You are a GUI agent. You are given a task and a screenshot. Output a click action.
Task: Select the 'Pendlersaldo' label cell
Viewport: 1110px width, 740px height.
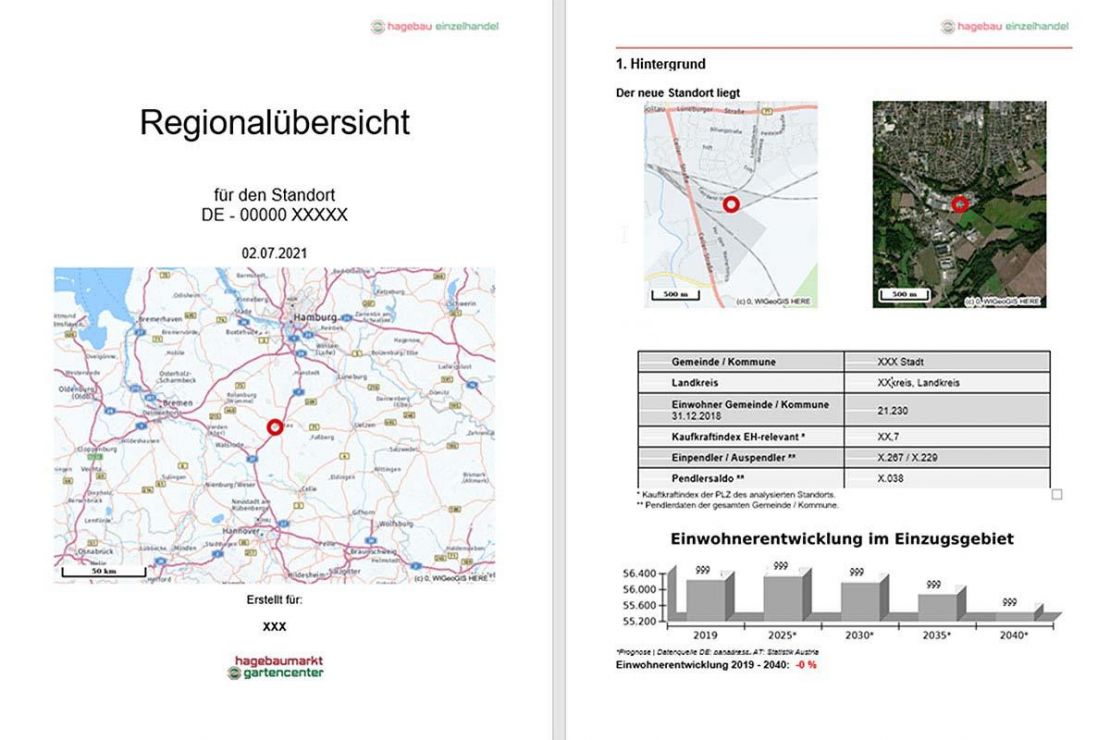pyautogui.click(x=741, y=478)
